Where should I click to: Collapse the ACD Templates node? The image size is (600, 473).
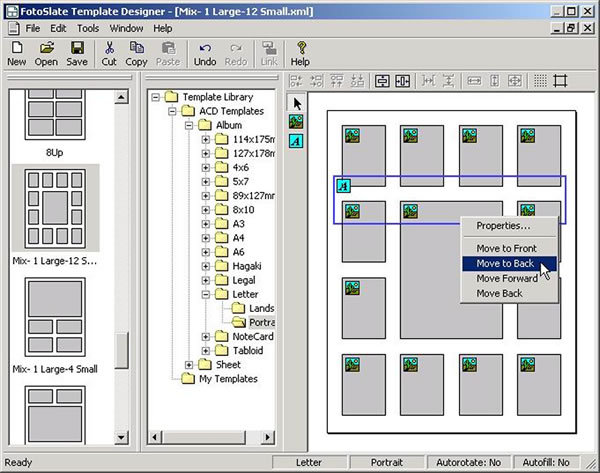172,111
